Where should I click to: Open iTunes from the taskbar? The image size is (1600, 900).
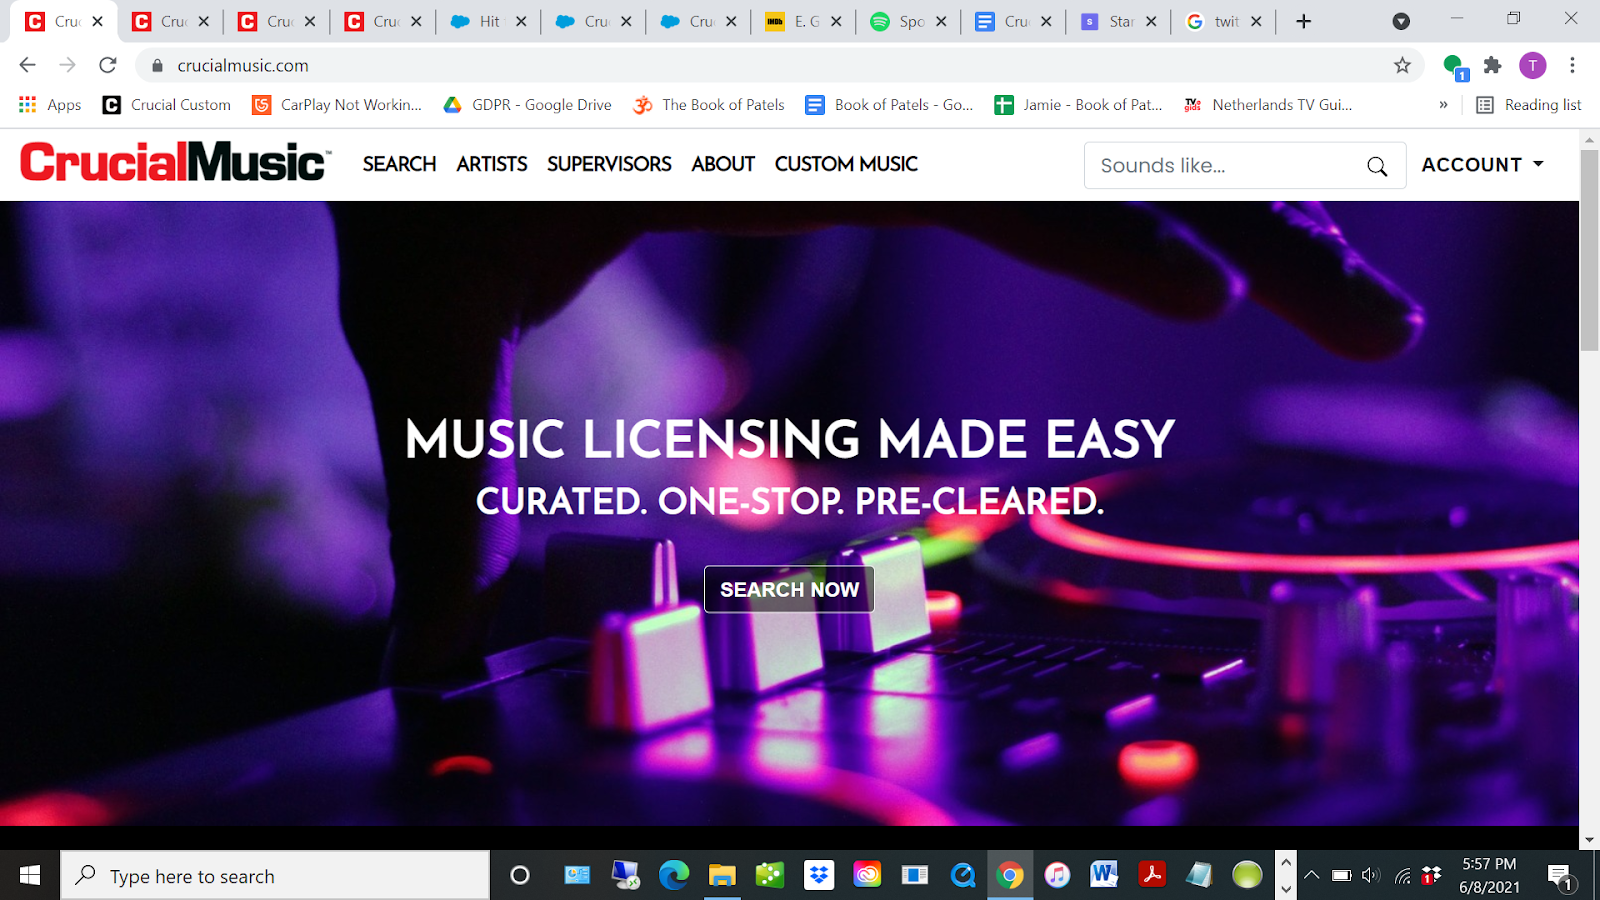1057,876
